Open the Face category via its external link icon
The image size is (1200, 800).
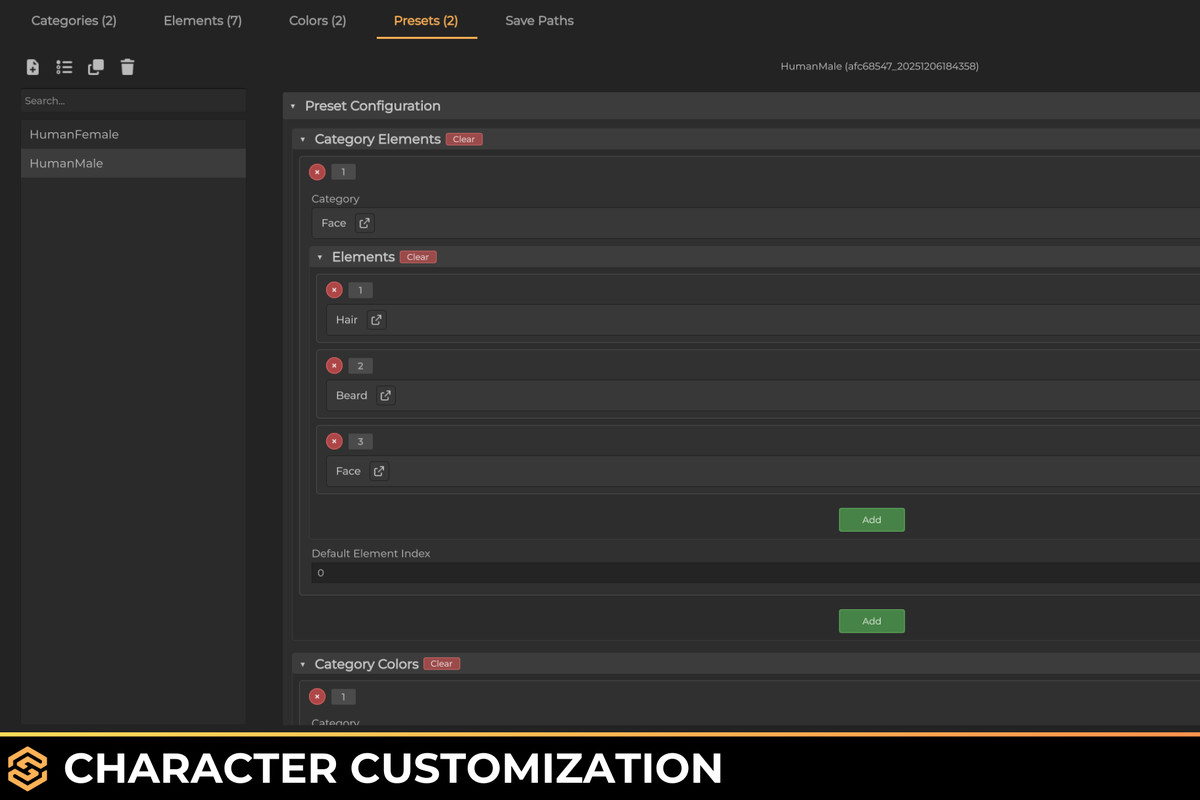pyautogui.click(x=364, y=223)
